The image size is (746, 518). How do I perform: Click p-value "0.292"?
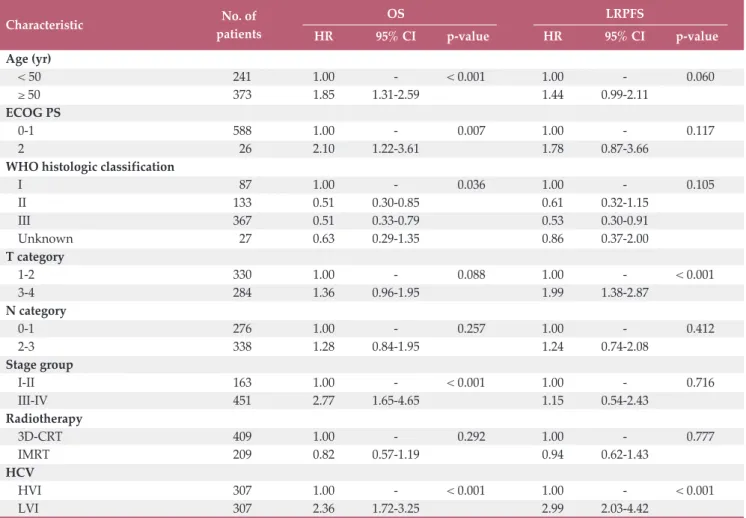(471, 437)
